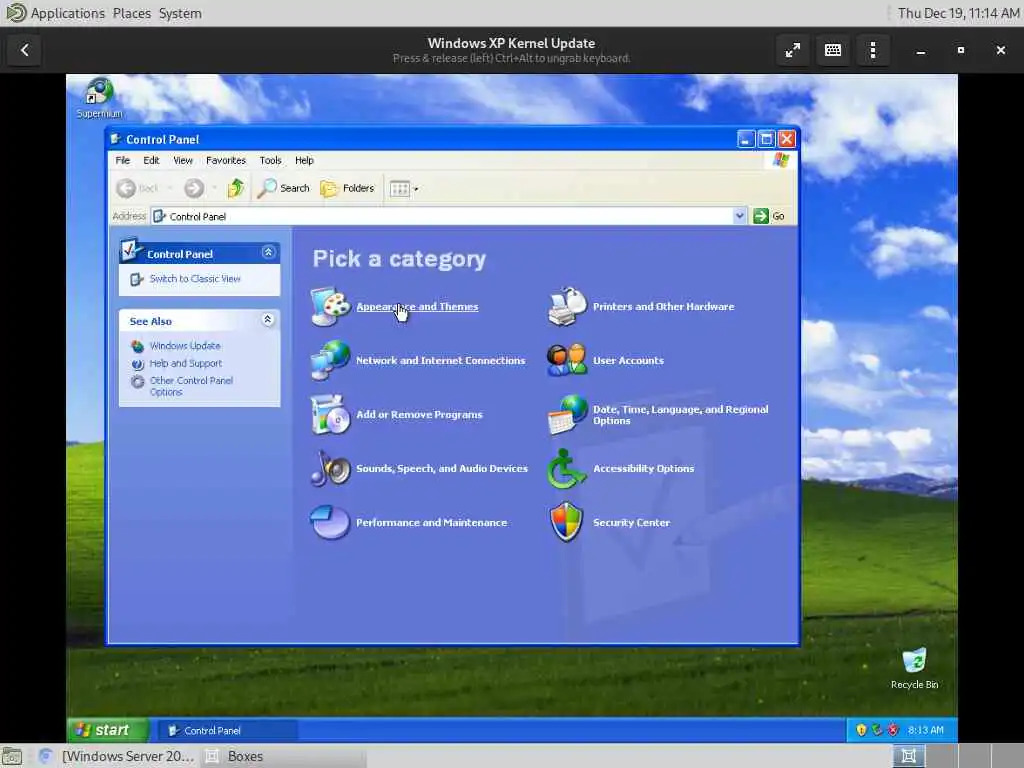Click the Printers and Other Hardware icon
The image size is (1024, 768).
tap(567, 306)
